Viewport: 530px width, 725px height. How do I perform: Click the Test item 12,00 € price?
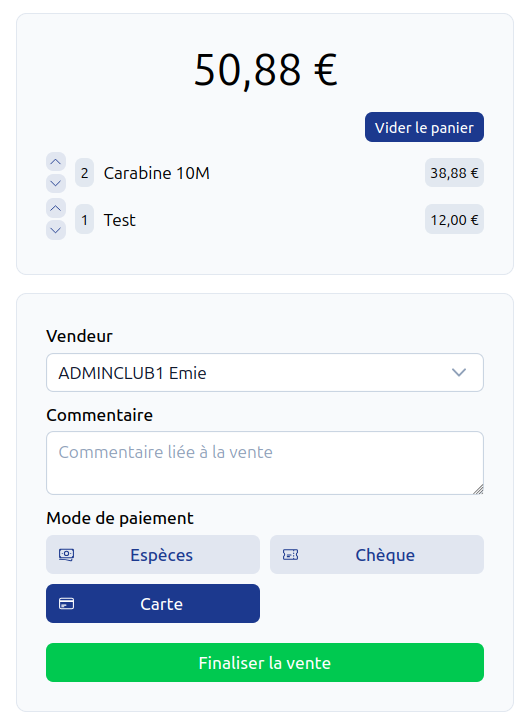point(454,220)
